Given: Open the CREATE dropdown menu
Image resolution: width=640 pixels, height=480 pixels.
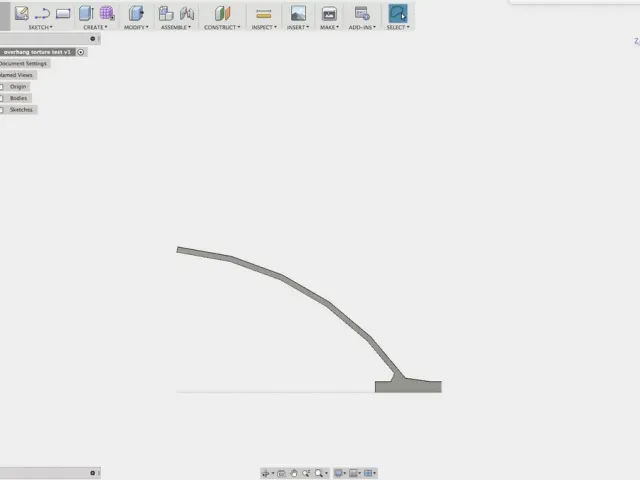Looking at the screenshot, I should (x=96, y=27).
